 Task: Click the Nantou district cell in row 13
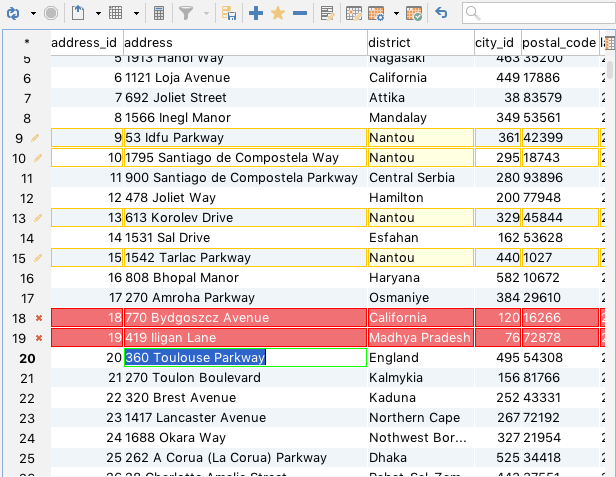pyautogui.click(x=420, y=217)
